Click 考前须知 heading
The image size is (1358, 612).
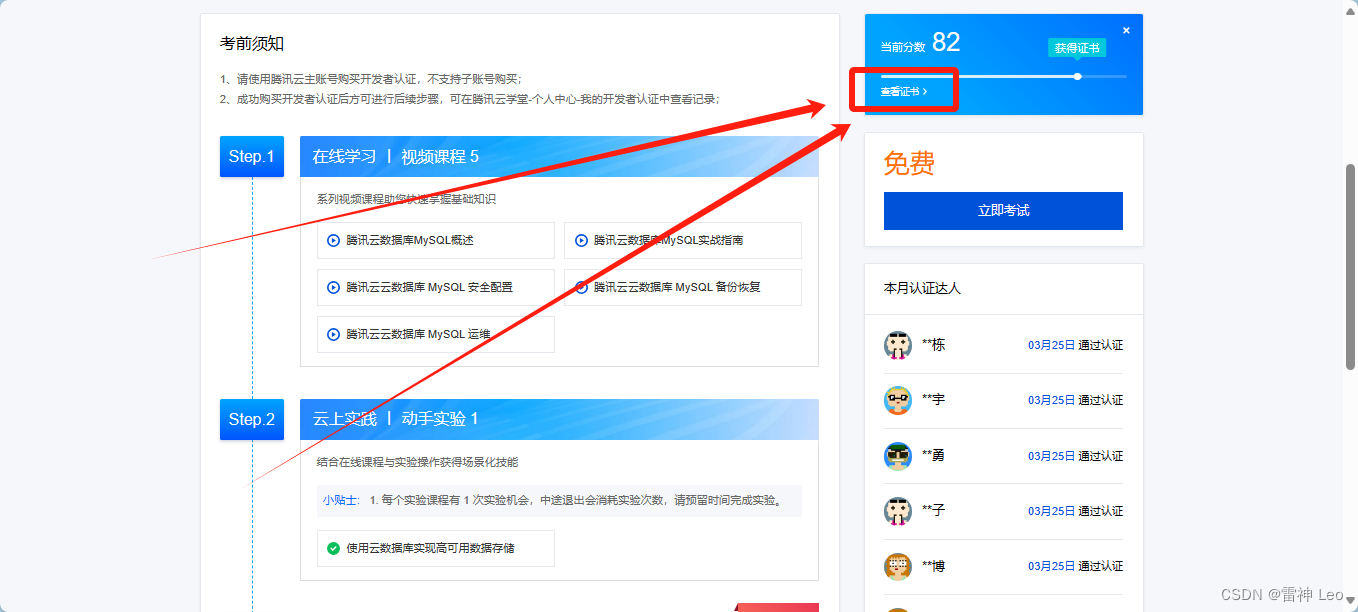point(252,44)
